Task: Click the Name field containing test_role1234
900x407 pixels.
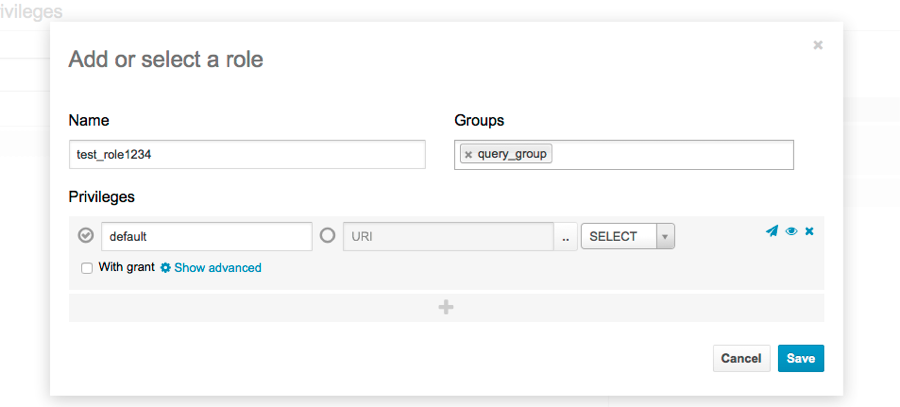Action: (247, 155)
